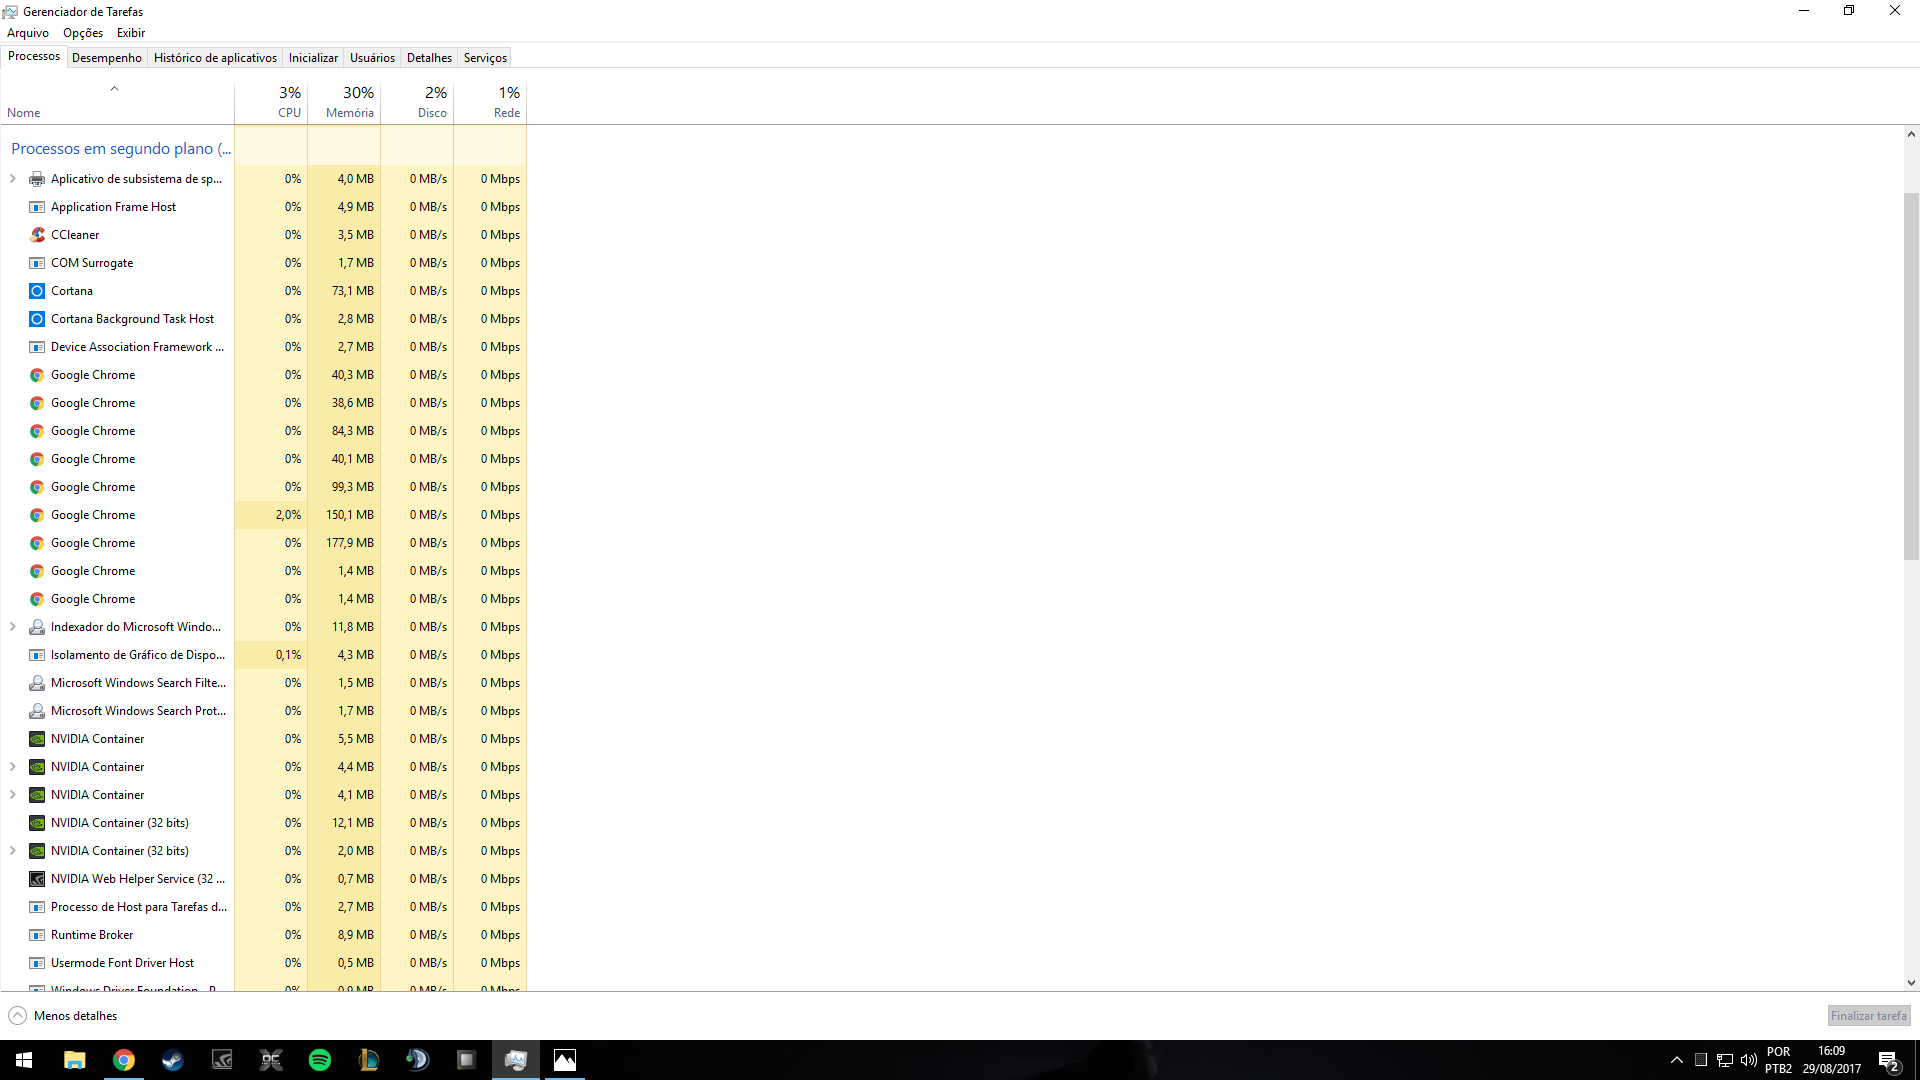The height and width of the screenshot is (1080, 1920).
Task: Select 'Microsoft Windows Search Prot...' process row
Action: click(x=263, y=711)
